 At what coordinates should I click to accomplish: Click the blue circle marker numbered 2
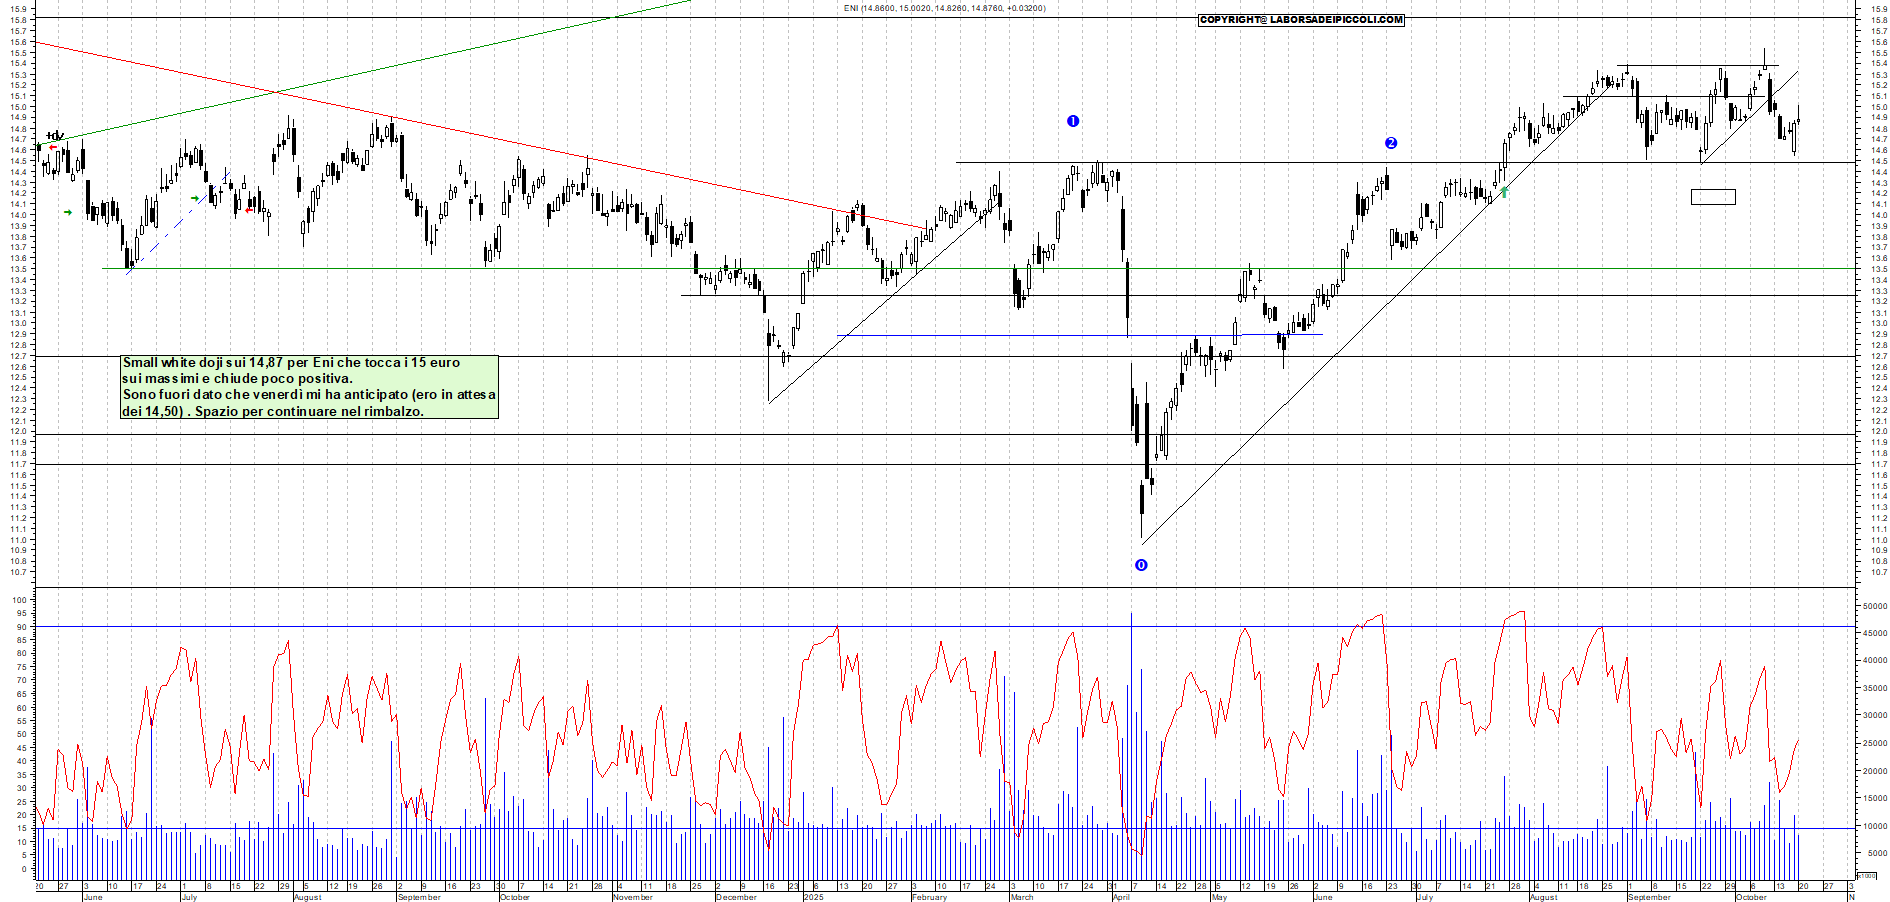[1390, 143]
